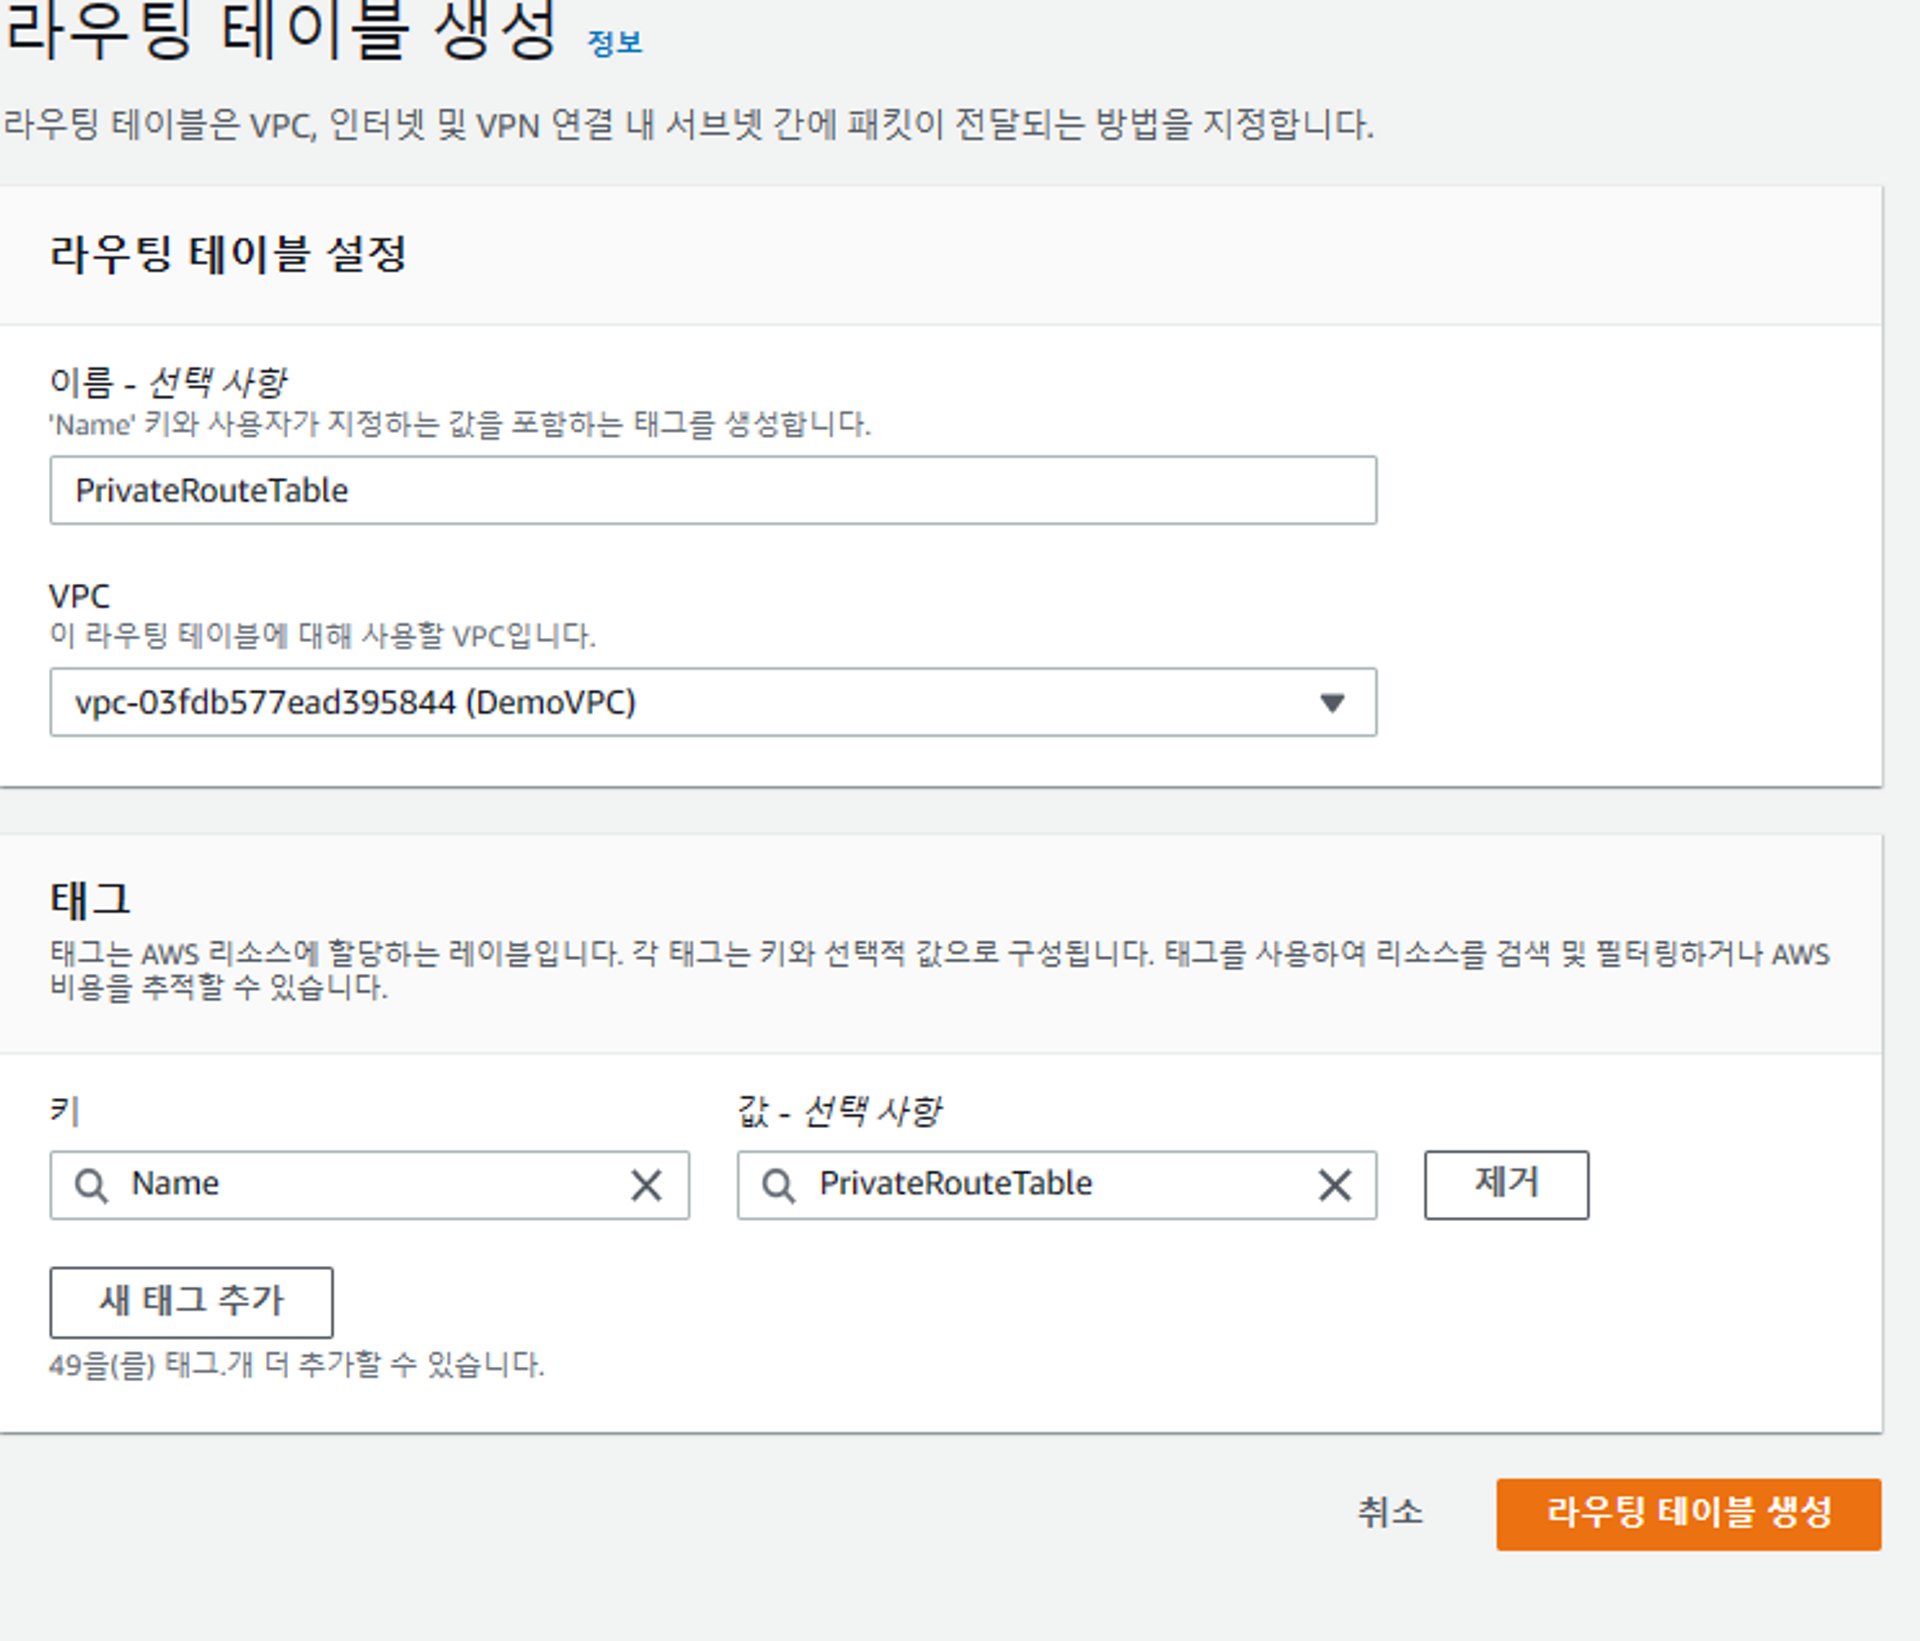
Task: Click the 값 - 선택 사항 label
Action: coord(839,1111)
